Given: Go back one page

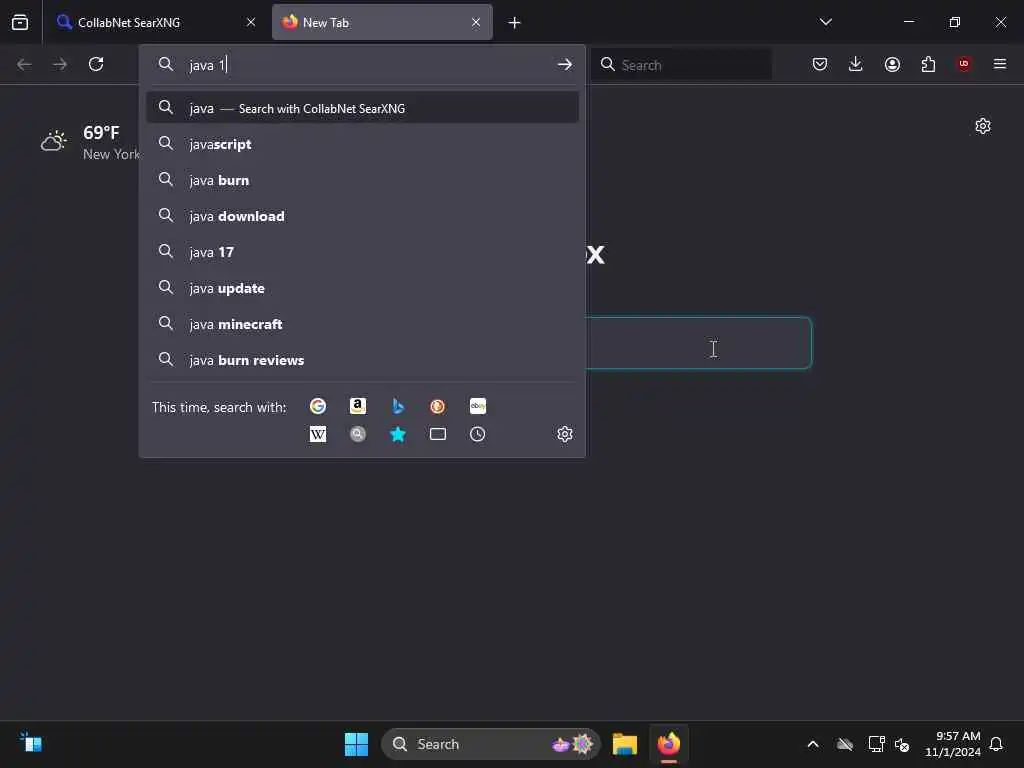Looking at the screenshot, I should click(x=24, y=64).
